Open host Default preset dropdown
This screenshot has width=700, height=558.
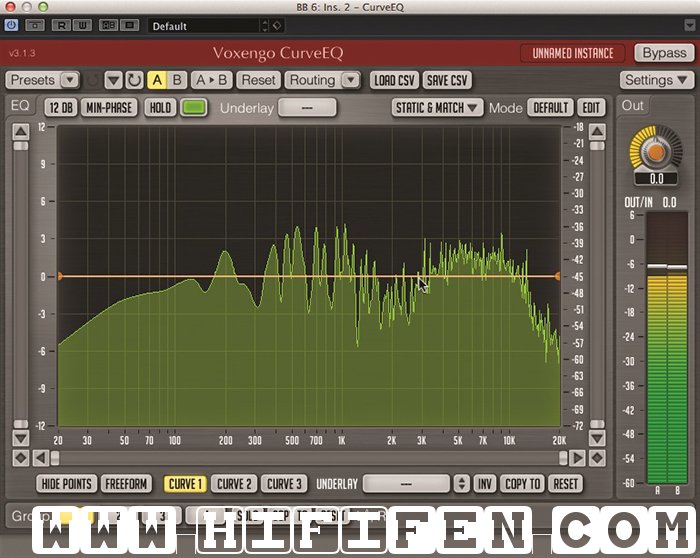tap(204, 26)
